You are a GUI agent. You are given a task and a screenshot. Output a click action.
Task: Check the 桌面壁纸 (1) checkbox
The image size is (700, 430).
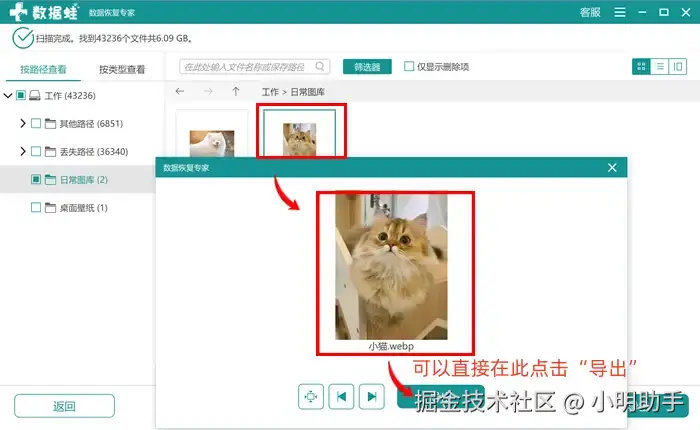(36, 208)
